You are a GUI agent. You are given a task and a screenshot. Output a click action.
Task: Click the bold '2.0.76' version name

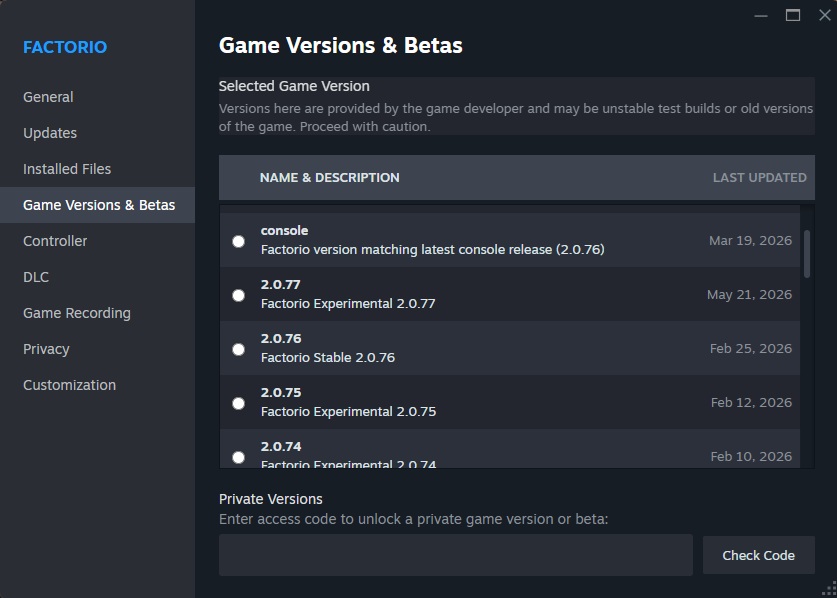[281, 339]
